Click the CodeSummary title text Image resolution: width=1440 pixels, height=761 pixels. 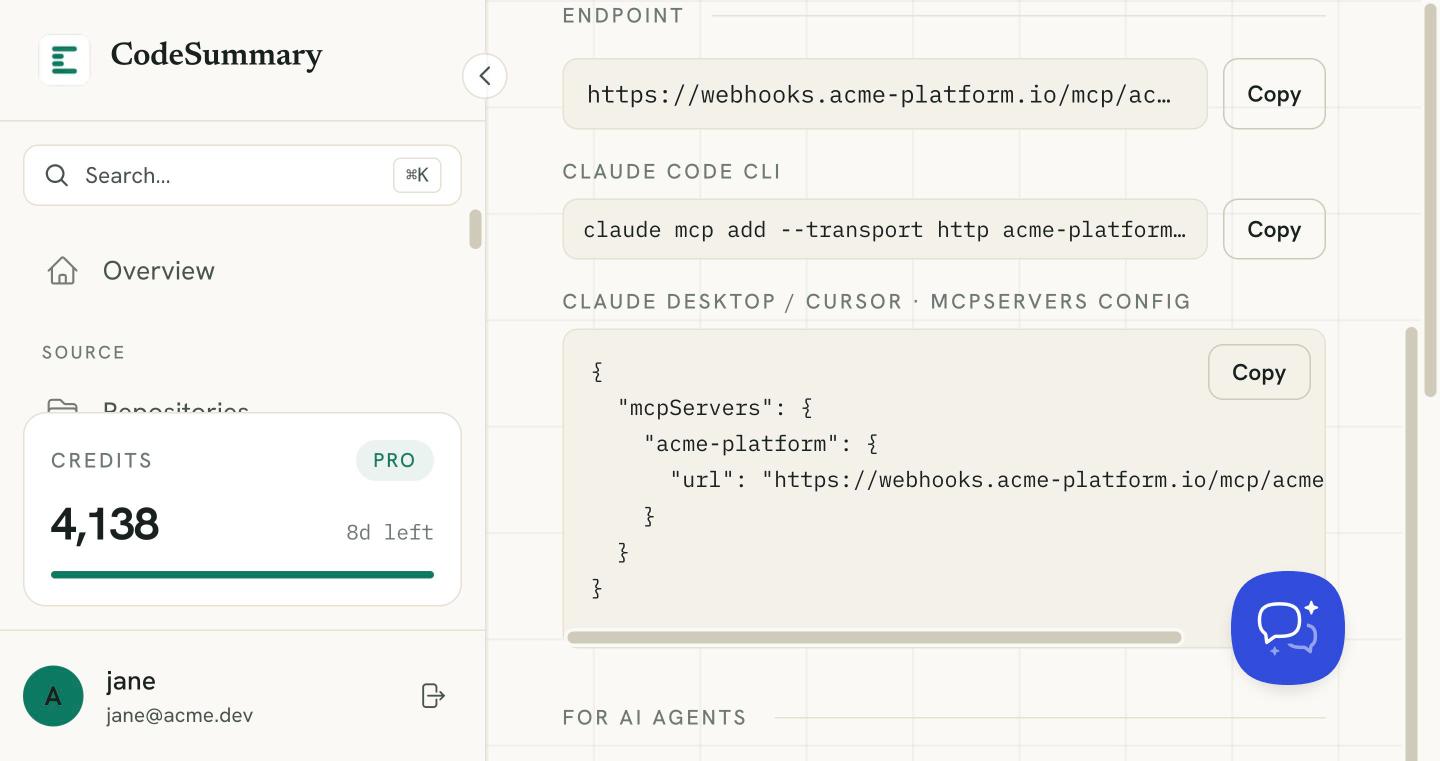tap(216, 55)
